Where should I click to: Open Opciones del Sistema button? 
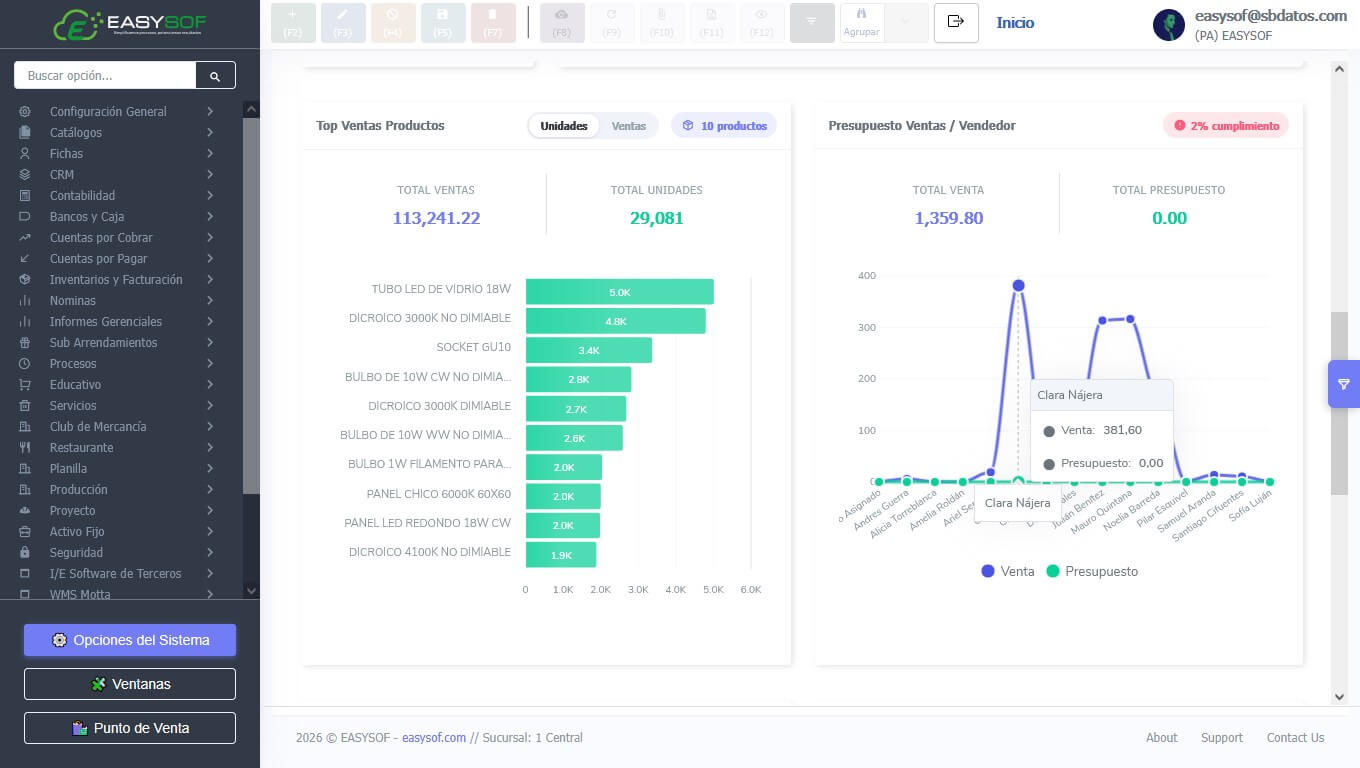click(x=130, y=640)
